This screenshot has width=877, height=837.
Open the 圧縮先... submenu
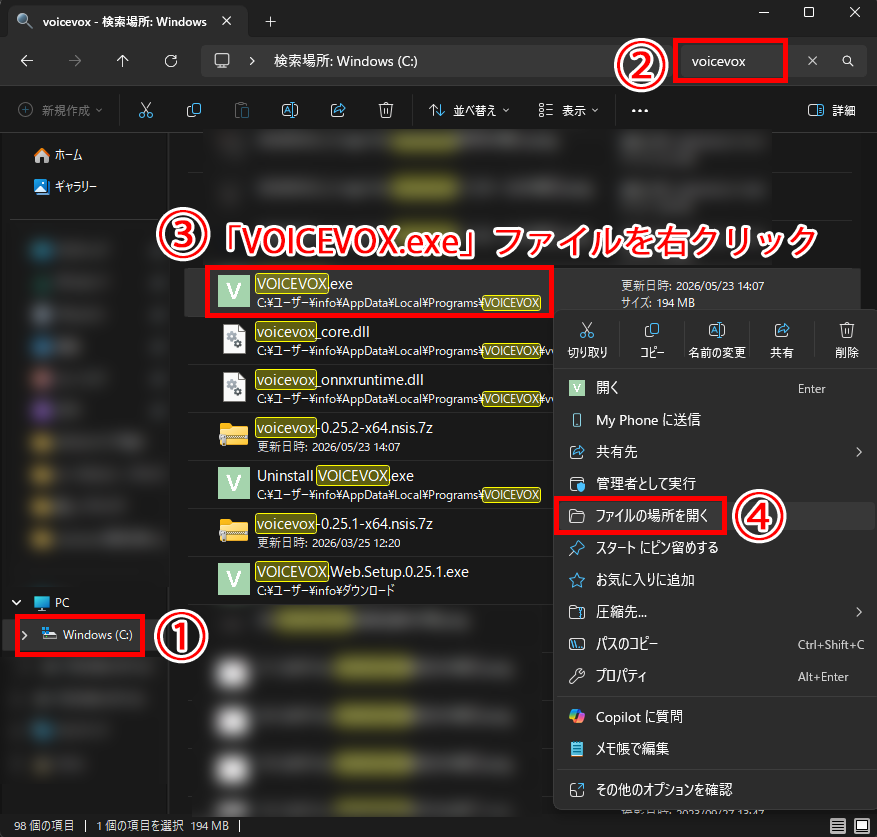[x=715, y=612]
